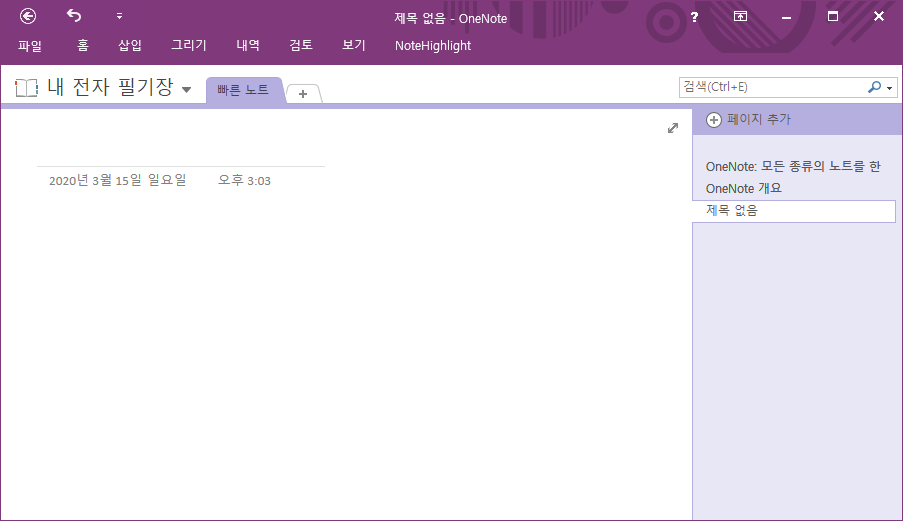Switch to the 내역 ribbon tab
Screen dimensions: 903x521
tap(248, 45)
